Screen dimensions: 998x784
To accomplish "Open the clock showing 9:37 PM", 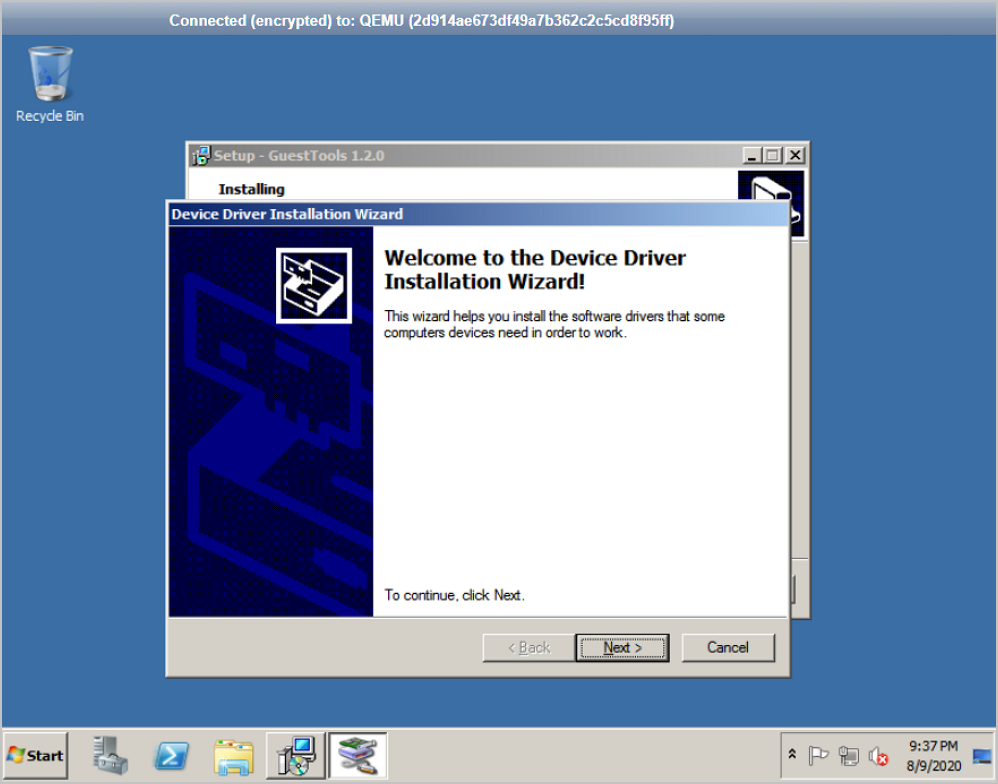I will pyautogui.click(x=934, y=755).
